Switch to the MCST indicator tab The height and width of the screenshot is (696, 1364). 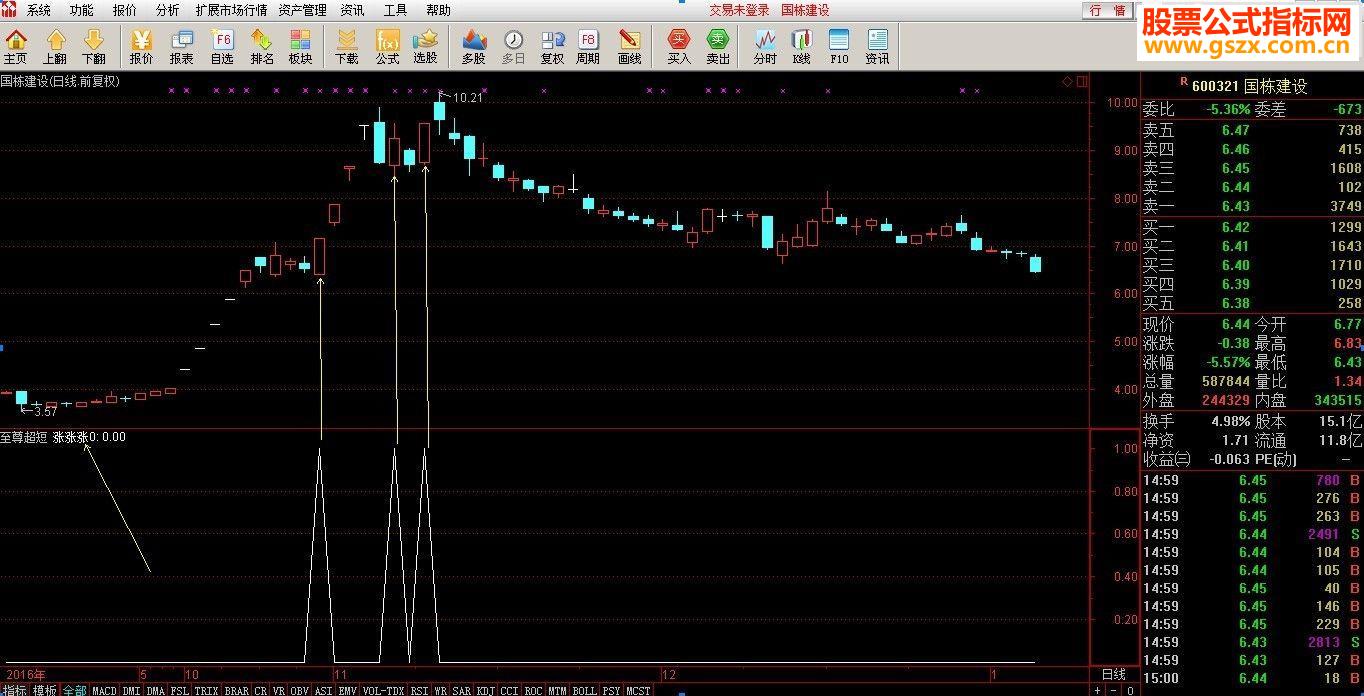pos(637,690)
